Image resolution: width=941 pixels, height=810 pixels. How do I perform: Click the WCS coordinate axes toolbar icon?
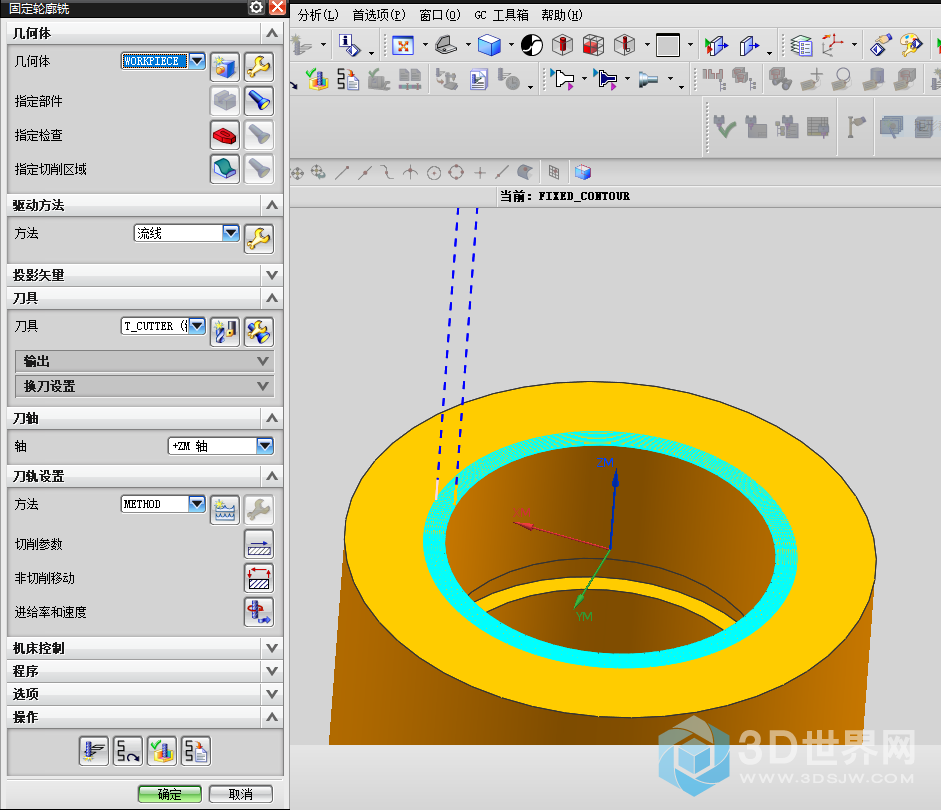pyautogui.click(x=833, y=45)
